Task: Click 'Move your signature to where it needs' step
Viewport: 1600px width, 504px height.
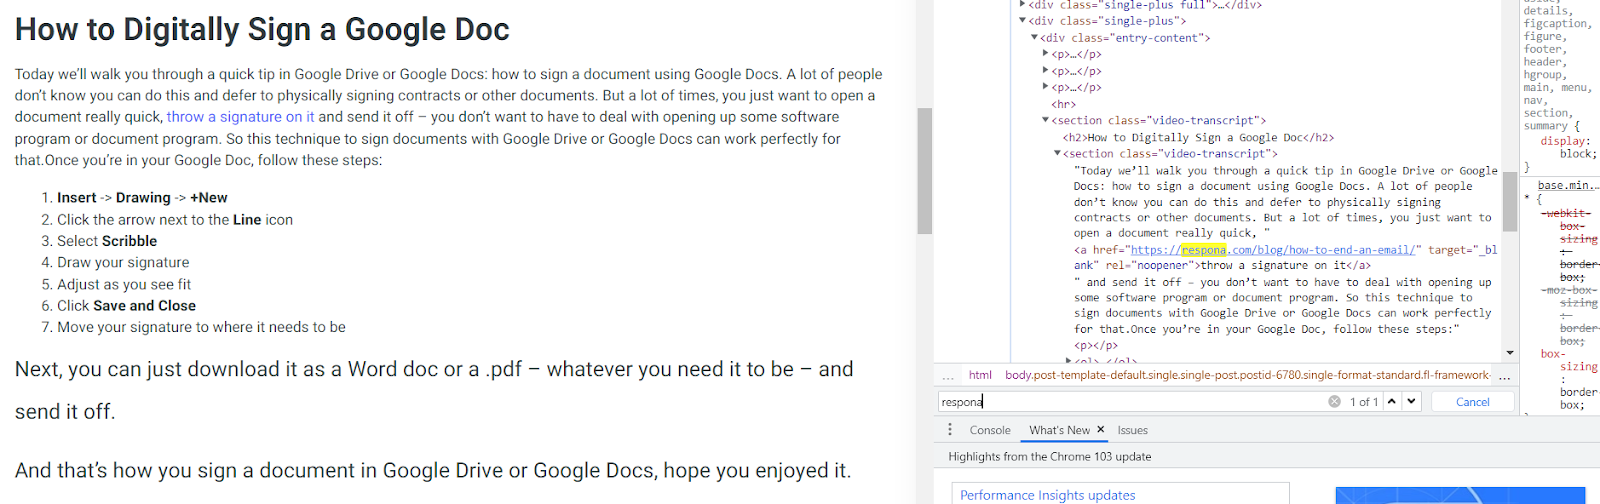Action: 201,328
